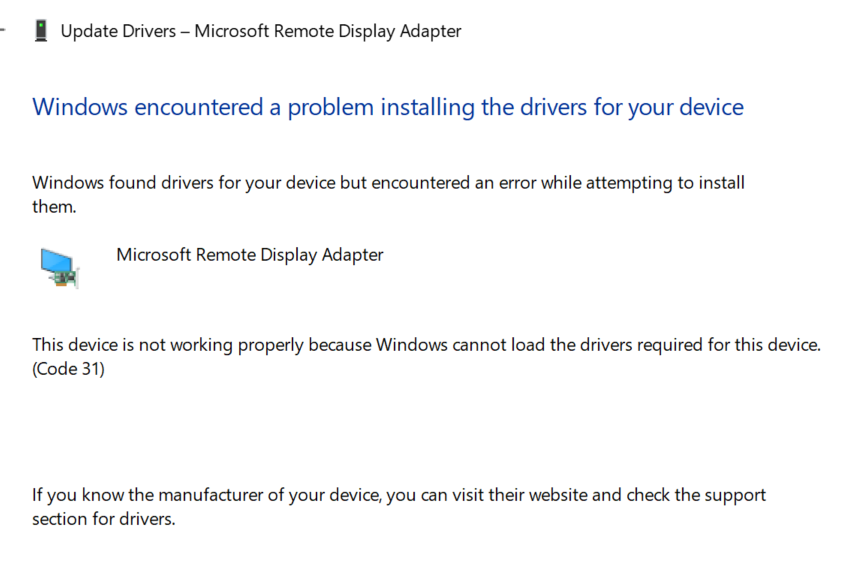Click the word 'them.' under the paragraph

pos(54,207)
